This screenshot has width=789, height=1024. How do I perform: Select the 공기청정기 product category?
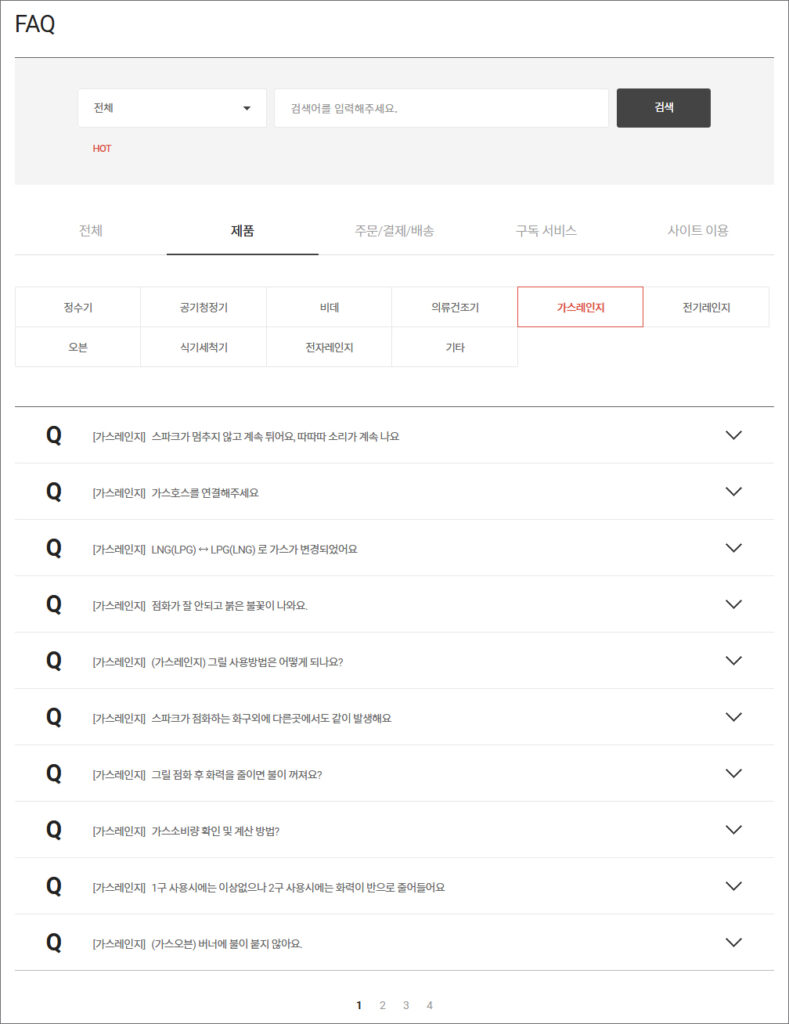(203, 307)
